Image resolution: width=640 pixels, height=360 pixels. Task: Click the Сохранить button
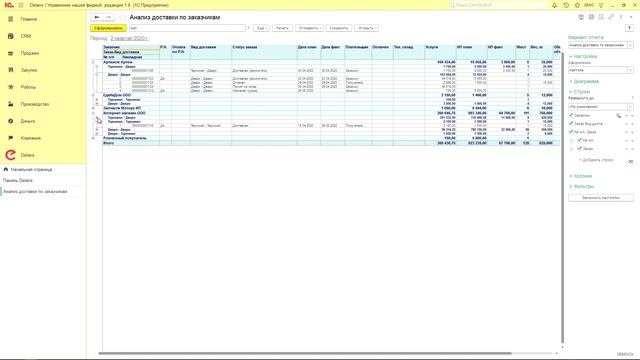(339, 28)
